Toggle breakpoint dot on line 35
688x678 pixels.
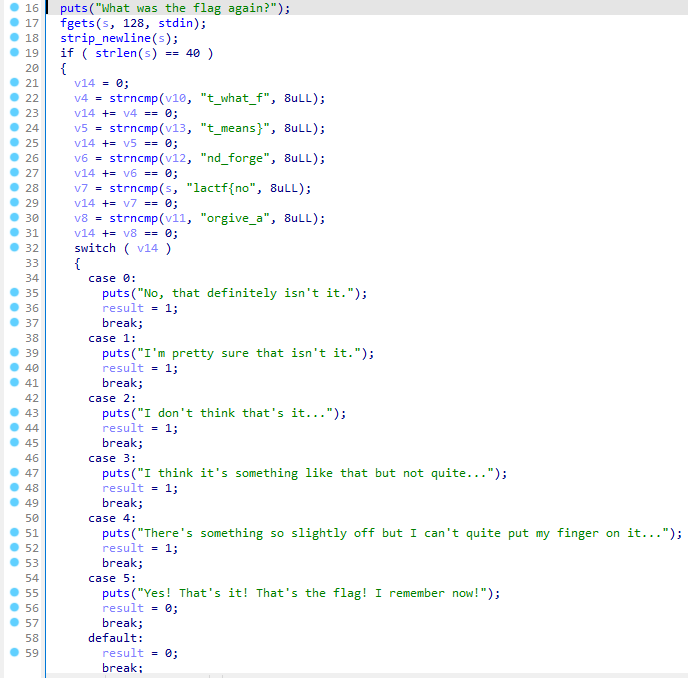pyautogui.click(x=14, y=292)
